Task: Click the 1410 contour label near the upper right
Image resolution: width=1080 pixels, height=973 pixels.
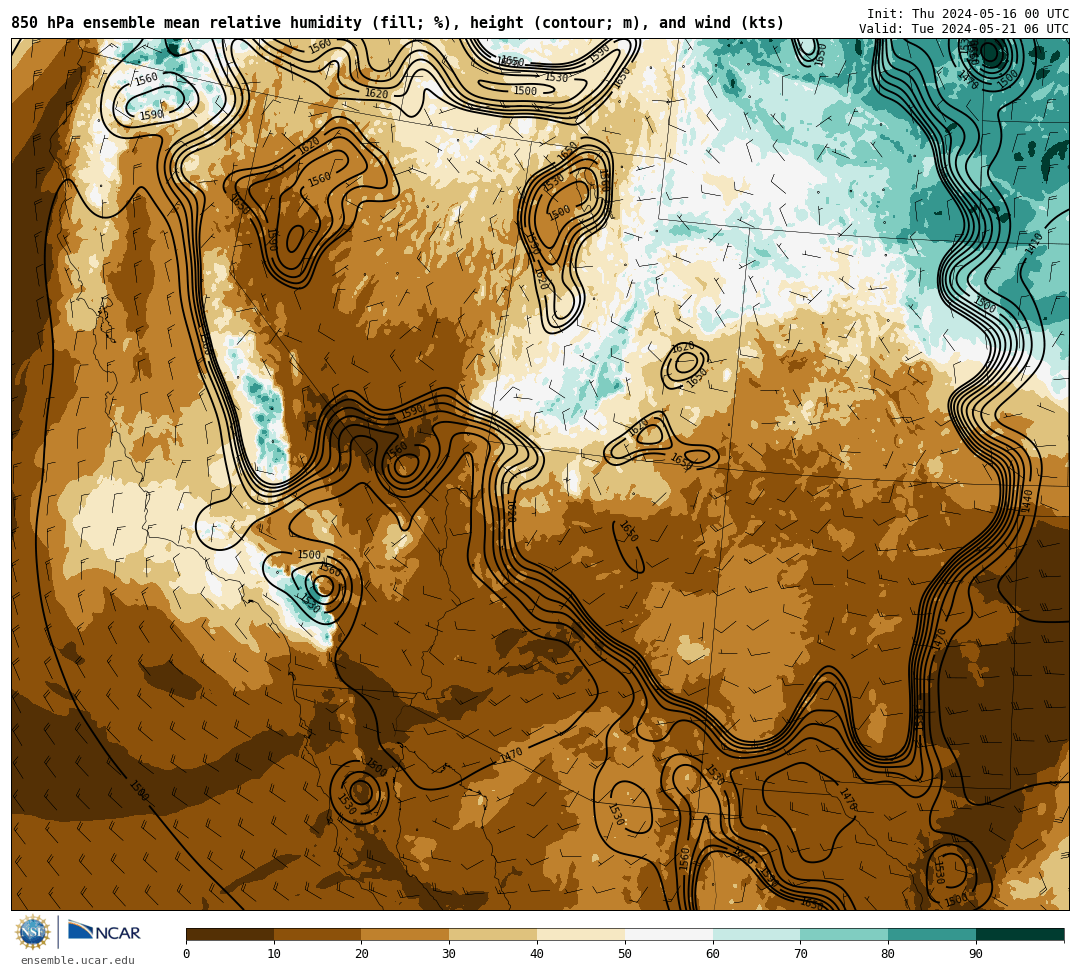Action: [1034, 242]
